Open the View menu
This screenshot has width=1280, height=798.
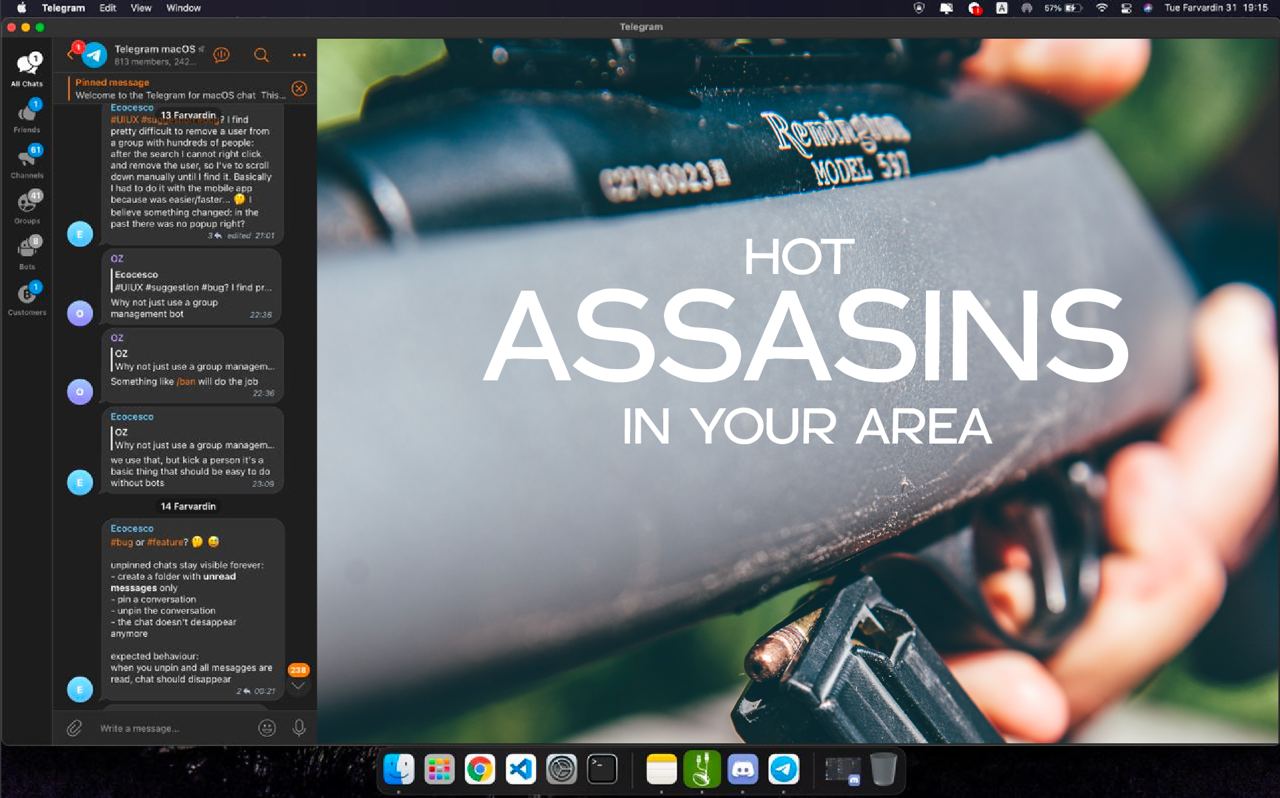141,8
